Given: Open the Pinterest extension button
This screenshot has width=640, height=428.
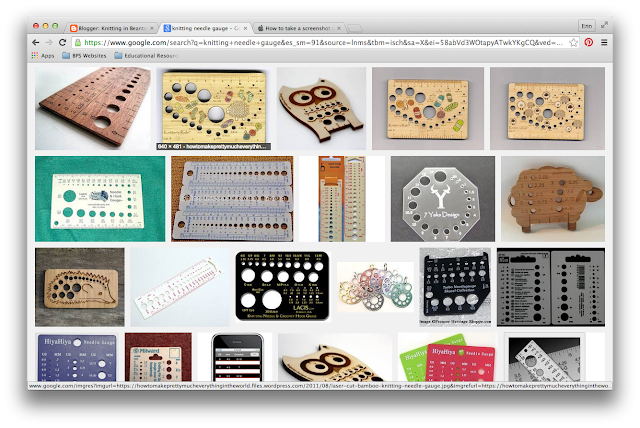Looking at the screenshot, I should click(589, 42).
